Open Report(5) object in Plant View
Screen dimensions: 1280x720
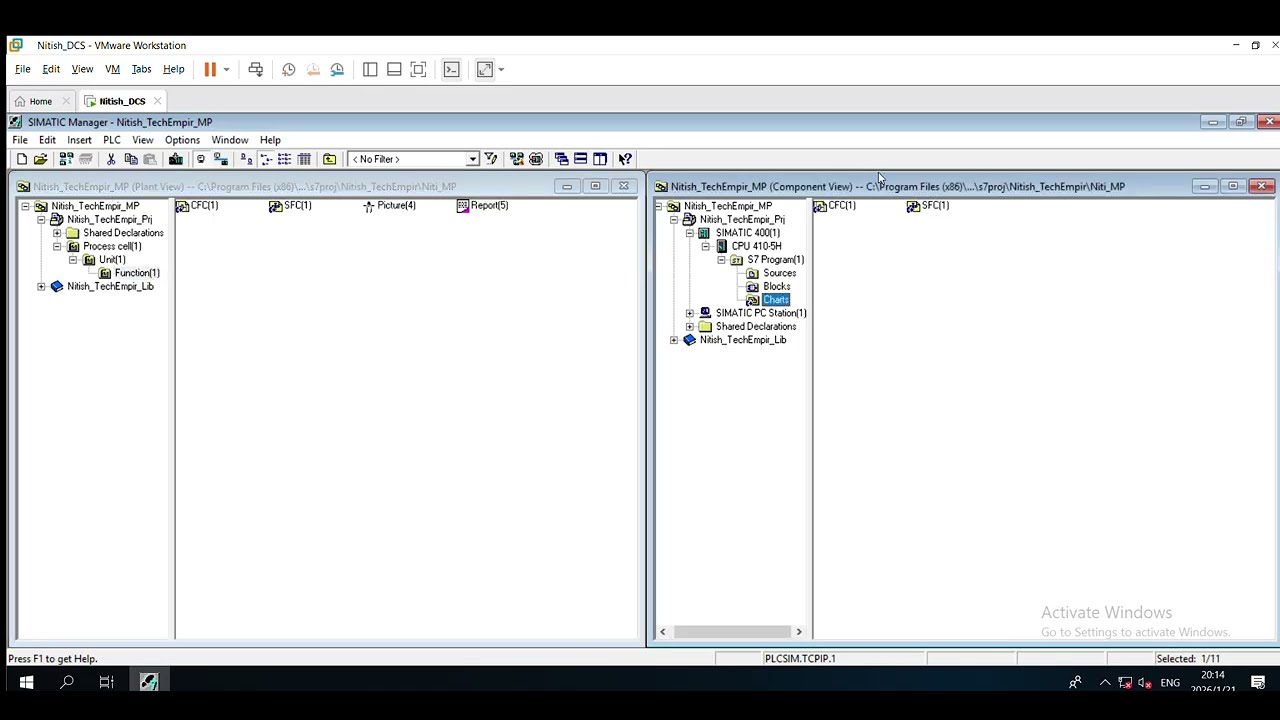(x=482, y=206)
